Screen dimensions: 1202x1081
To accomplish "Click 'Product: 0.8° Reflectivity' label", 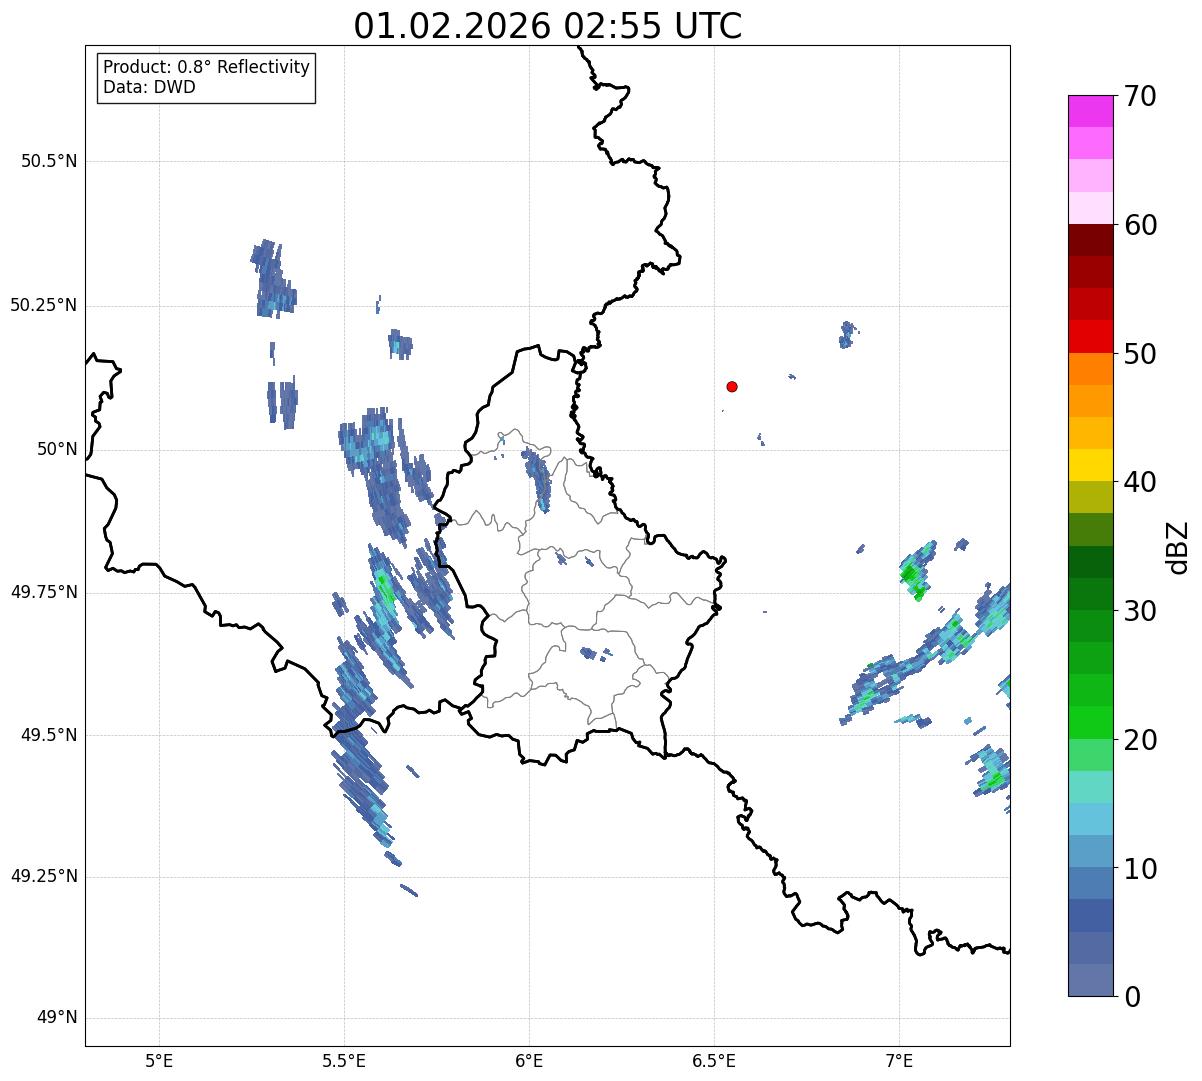I will tap(207, 67).
